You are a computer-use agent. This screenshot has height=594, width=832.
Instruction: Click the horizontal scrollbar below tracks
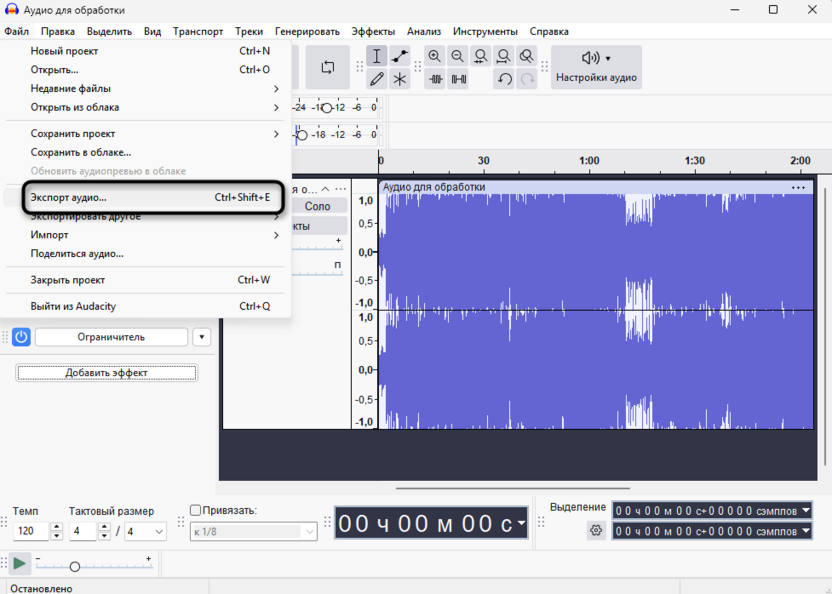[x=513, y=488]
